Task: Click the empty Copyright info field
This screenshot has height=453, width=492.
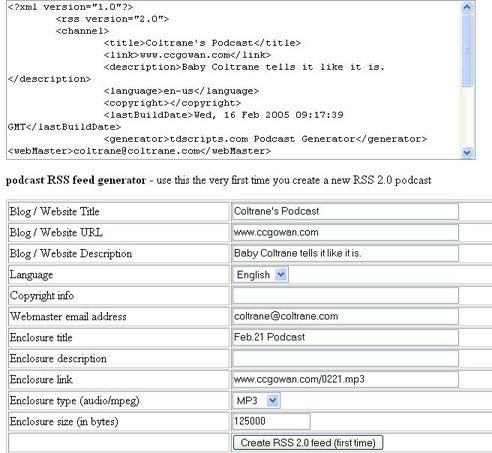Action: 345,296
